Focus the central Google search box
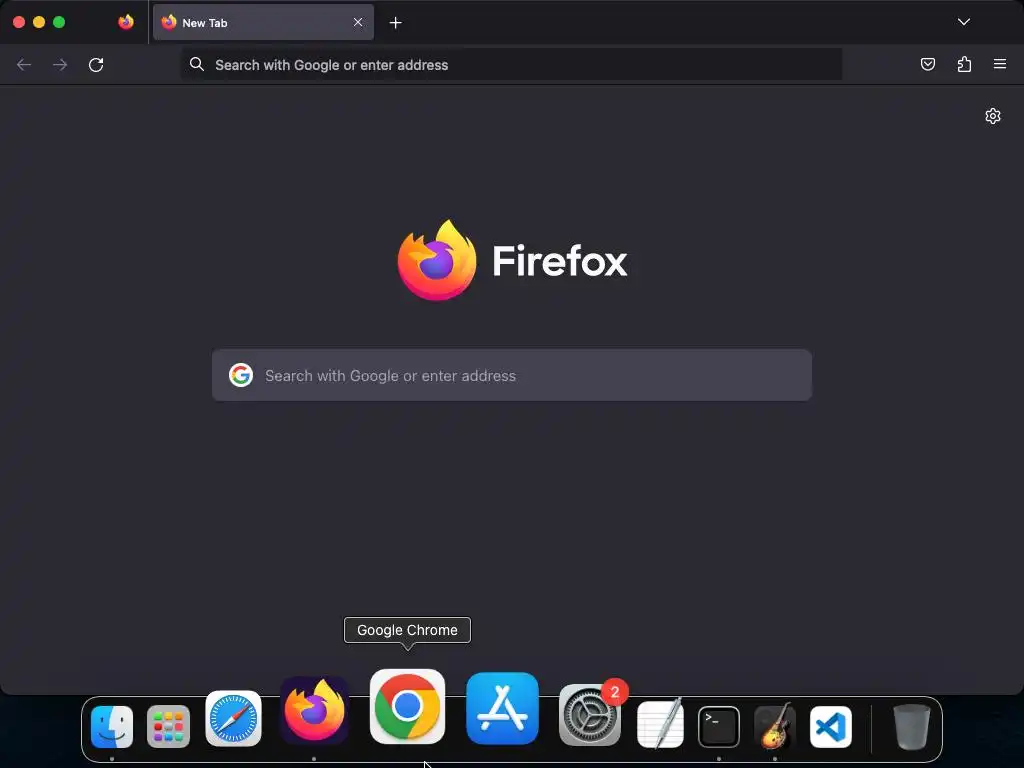The width and height of the screenshot is (1024, 768). point(512,375)
